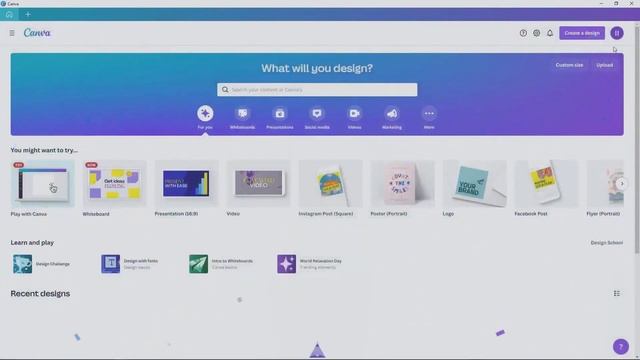Click the Play with Canva label
The height and width of the screenshot is (360, 640).
29,214
